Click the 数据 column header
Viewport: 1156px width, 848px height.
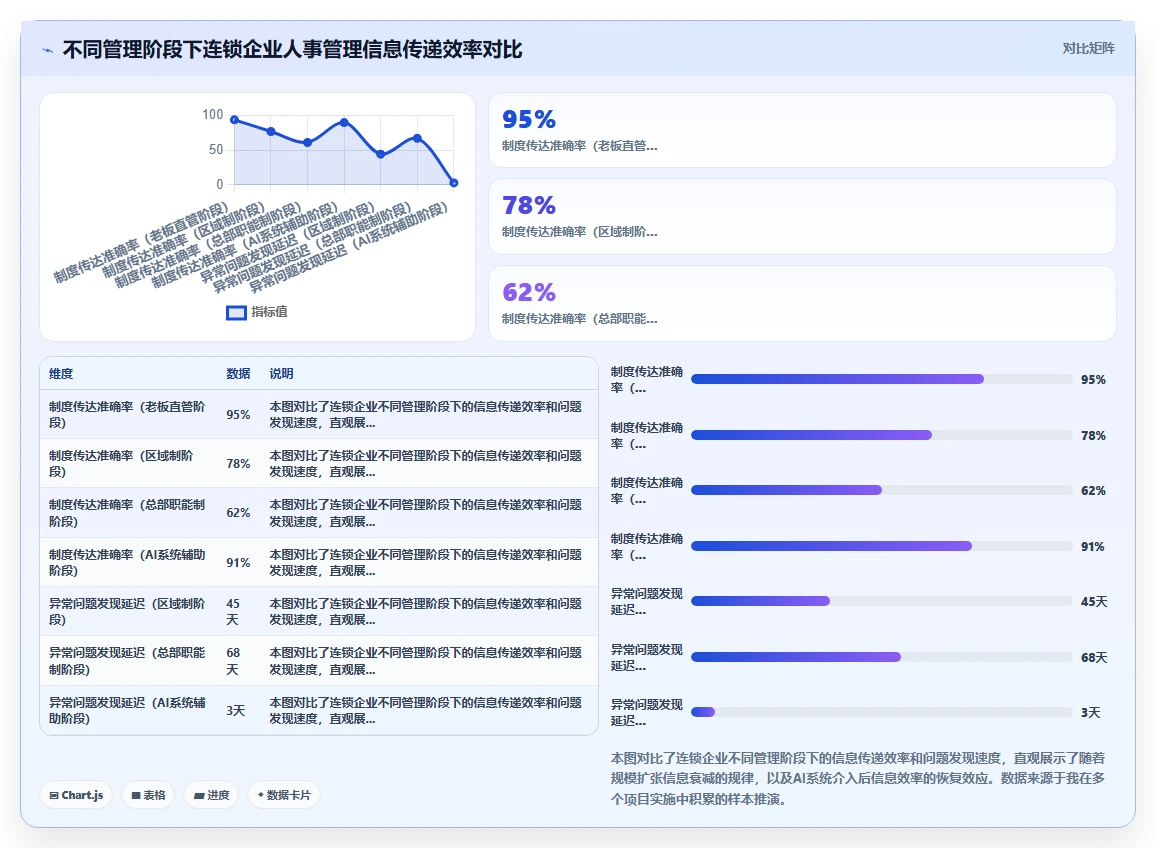[x=238, y=374]
